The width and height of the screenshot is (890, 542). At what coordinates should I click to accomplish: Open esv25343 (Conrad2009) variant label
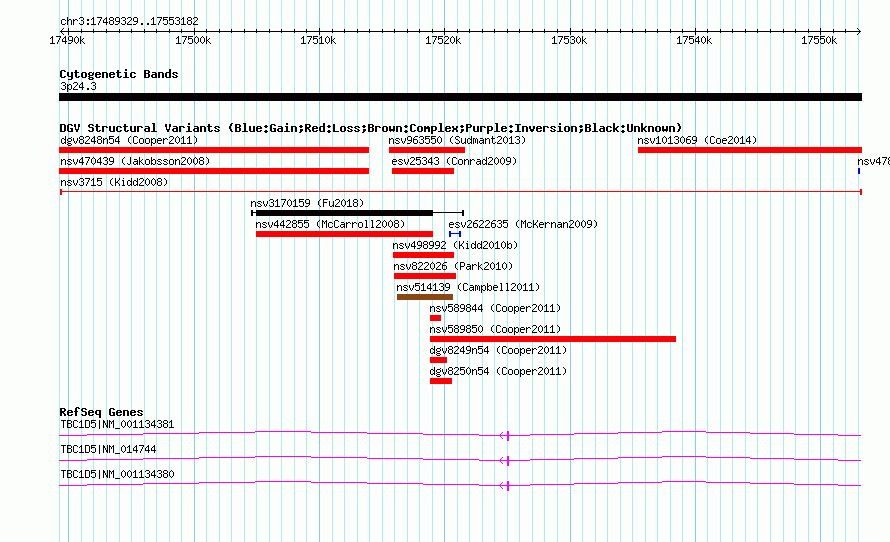click(x=454, y=161)
